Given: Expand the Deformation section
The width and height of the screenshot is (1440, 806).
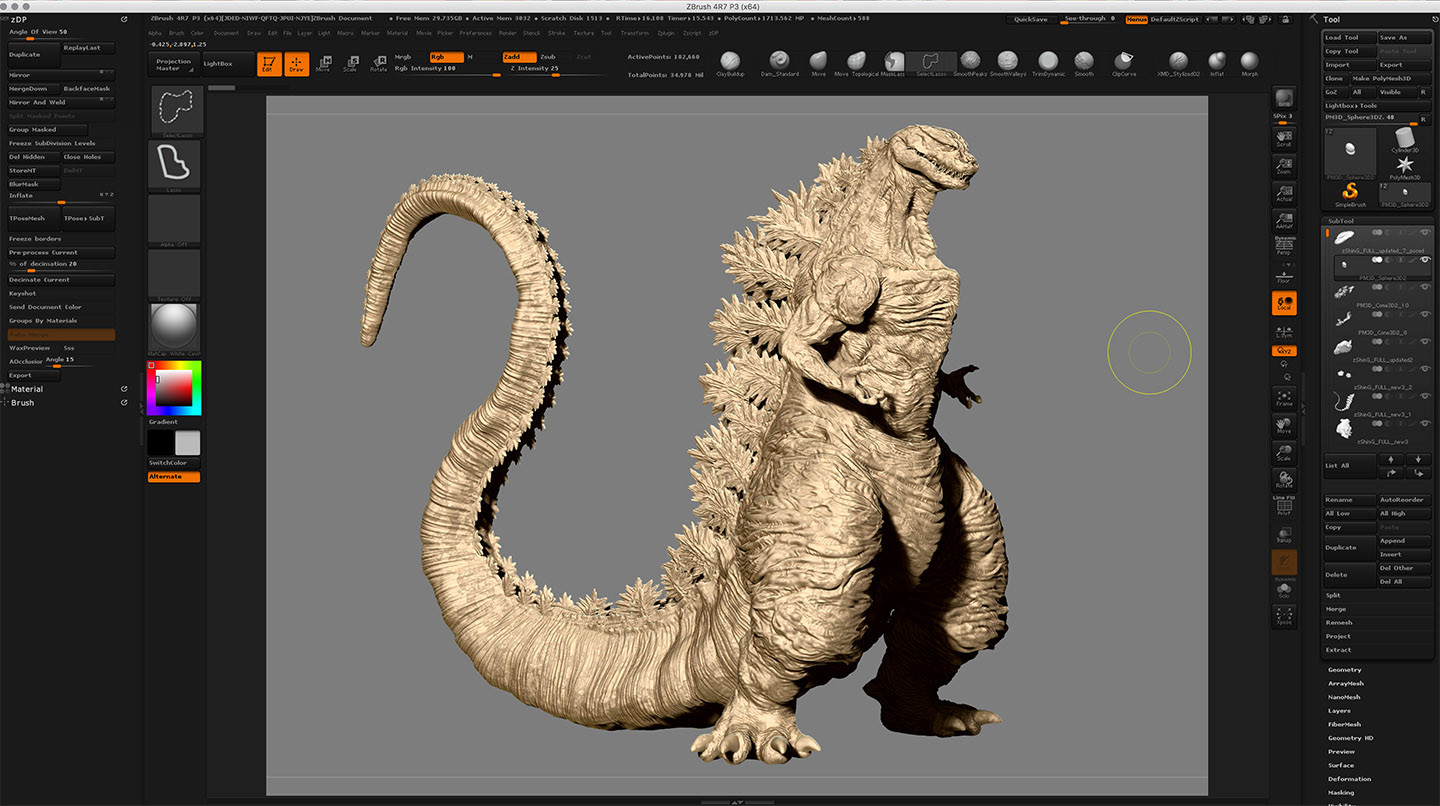Looking at the screenshot, I should point(1349,779).
